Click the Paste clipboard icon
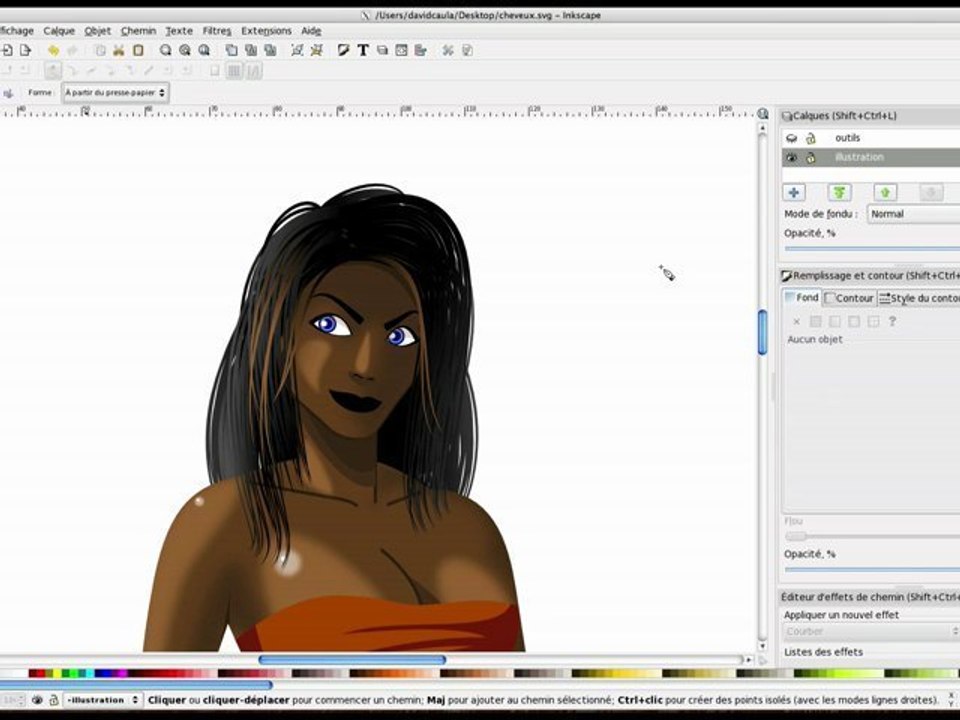Viewport: 960px width, 720px height. coord(138,50)
